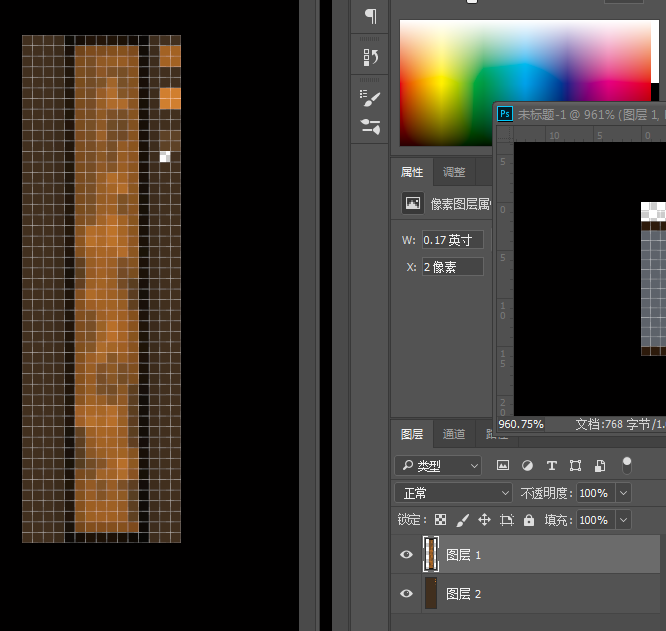The image size is (666, 631).
Task: Select the 图层 2 thumbnail
Action: coord(431,593)
